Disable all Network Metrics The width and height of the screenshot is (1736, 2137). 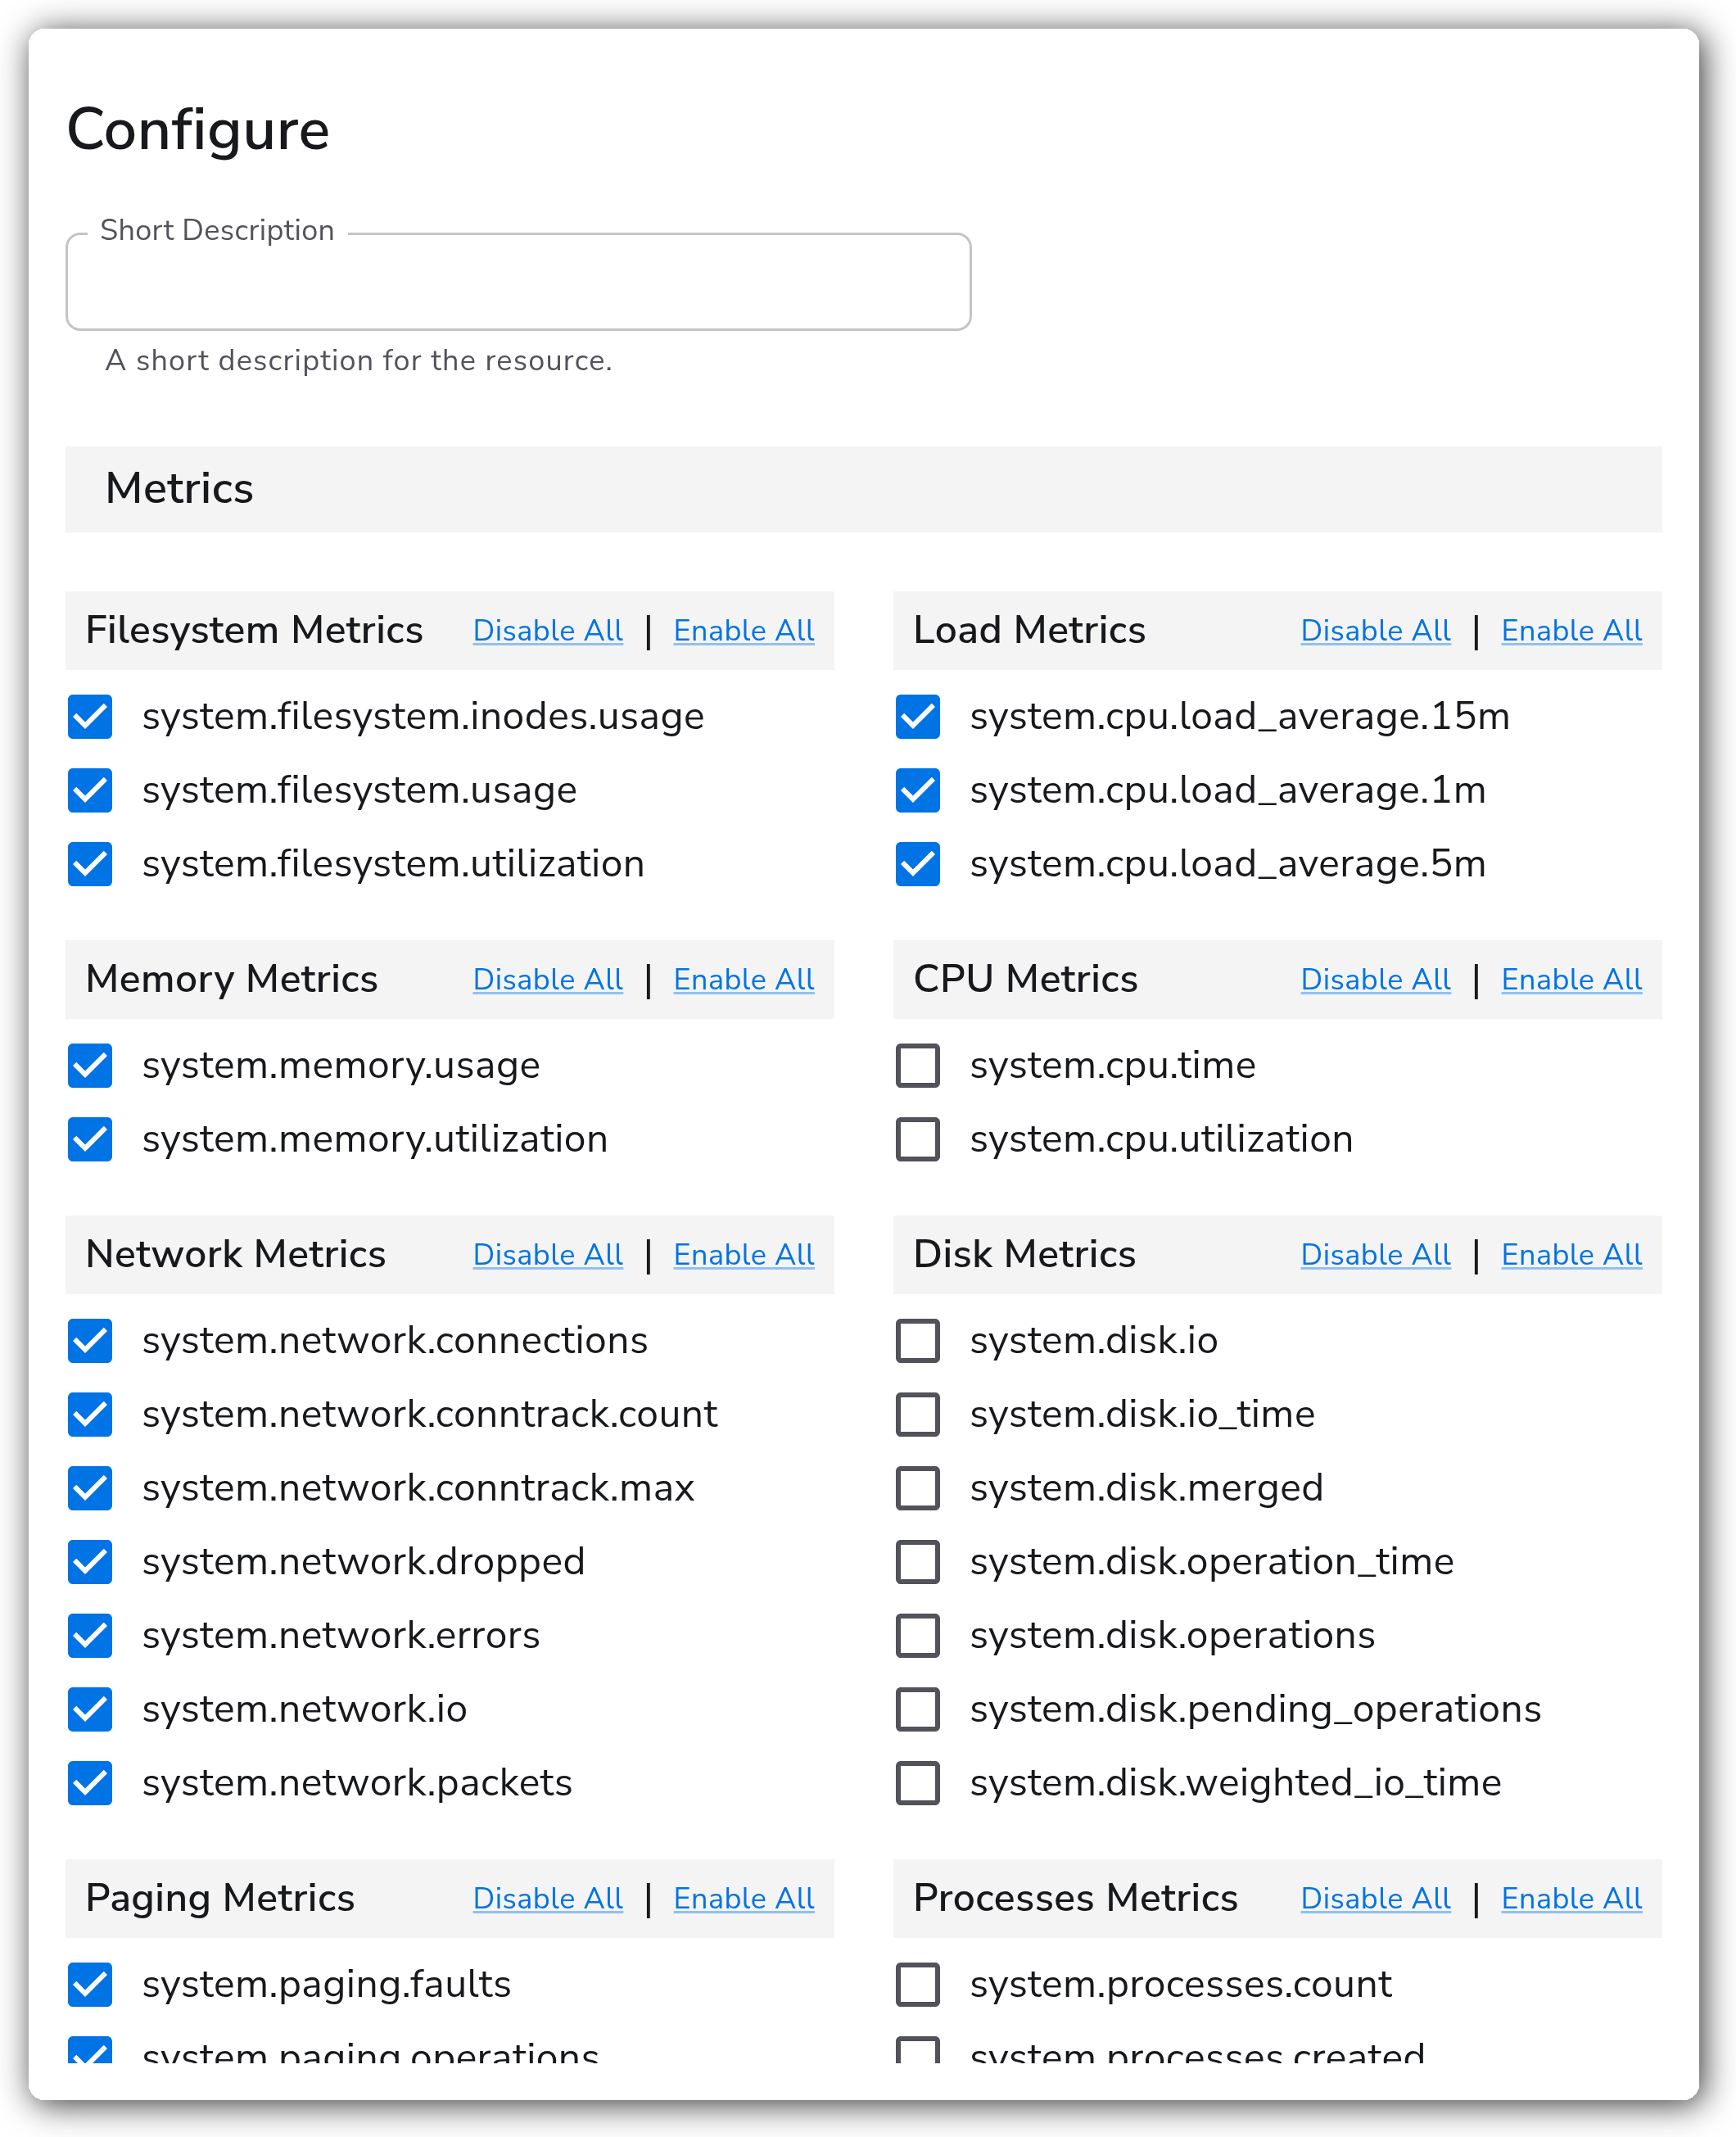coord(548,1255)
